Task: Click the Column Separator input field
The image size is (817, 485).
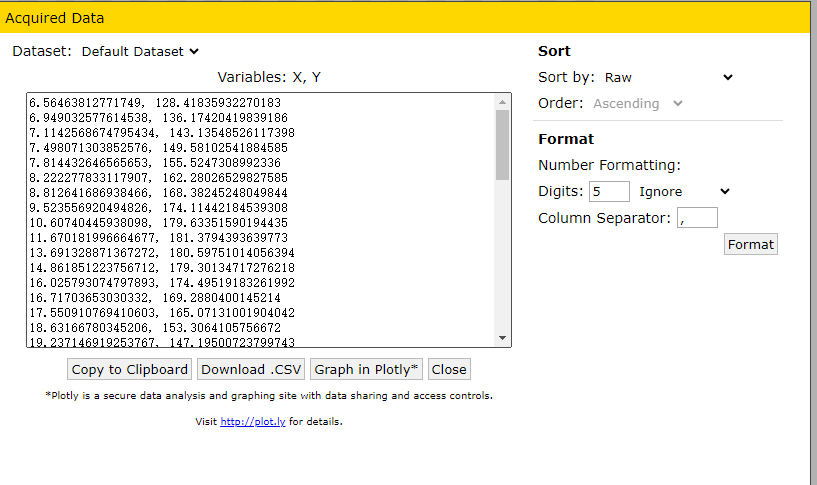Action: [x=697, y=218]
